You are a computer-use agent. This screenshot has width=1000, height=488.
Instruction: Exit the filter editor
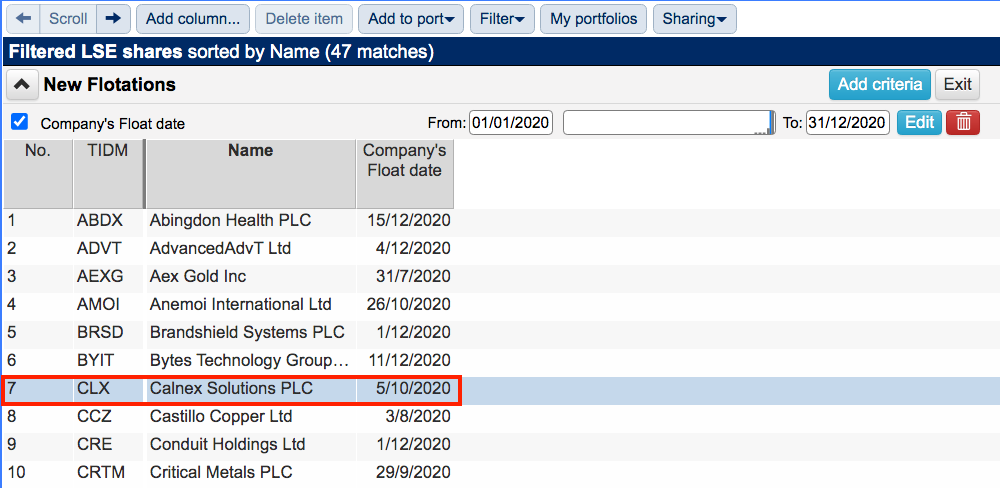[957, 85]
